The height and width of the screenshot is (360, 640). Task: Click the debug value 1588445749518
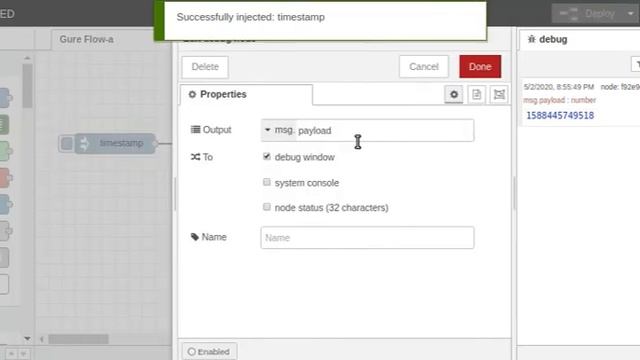(560, 116)
